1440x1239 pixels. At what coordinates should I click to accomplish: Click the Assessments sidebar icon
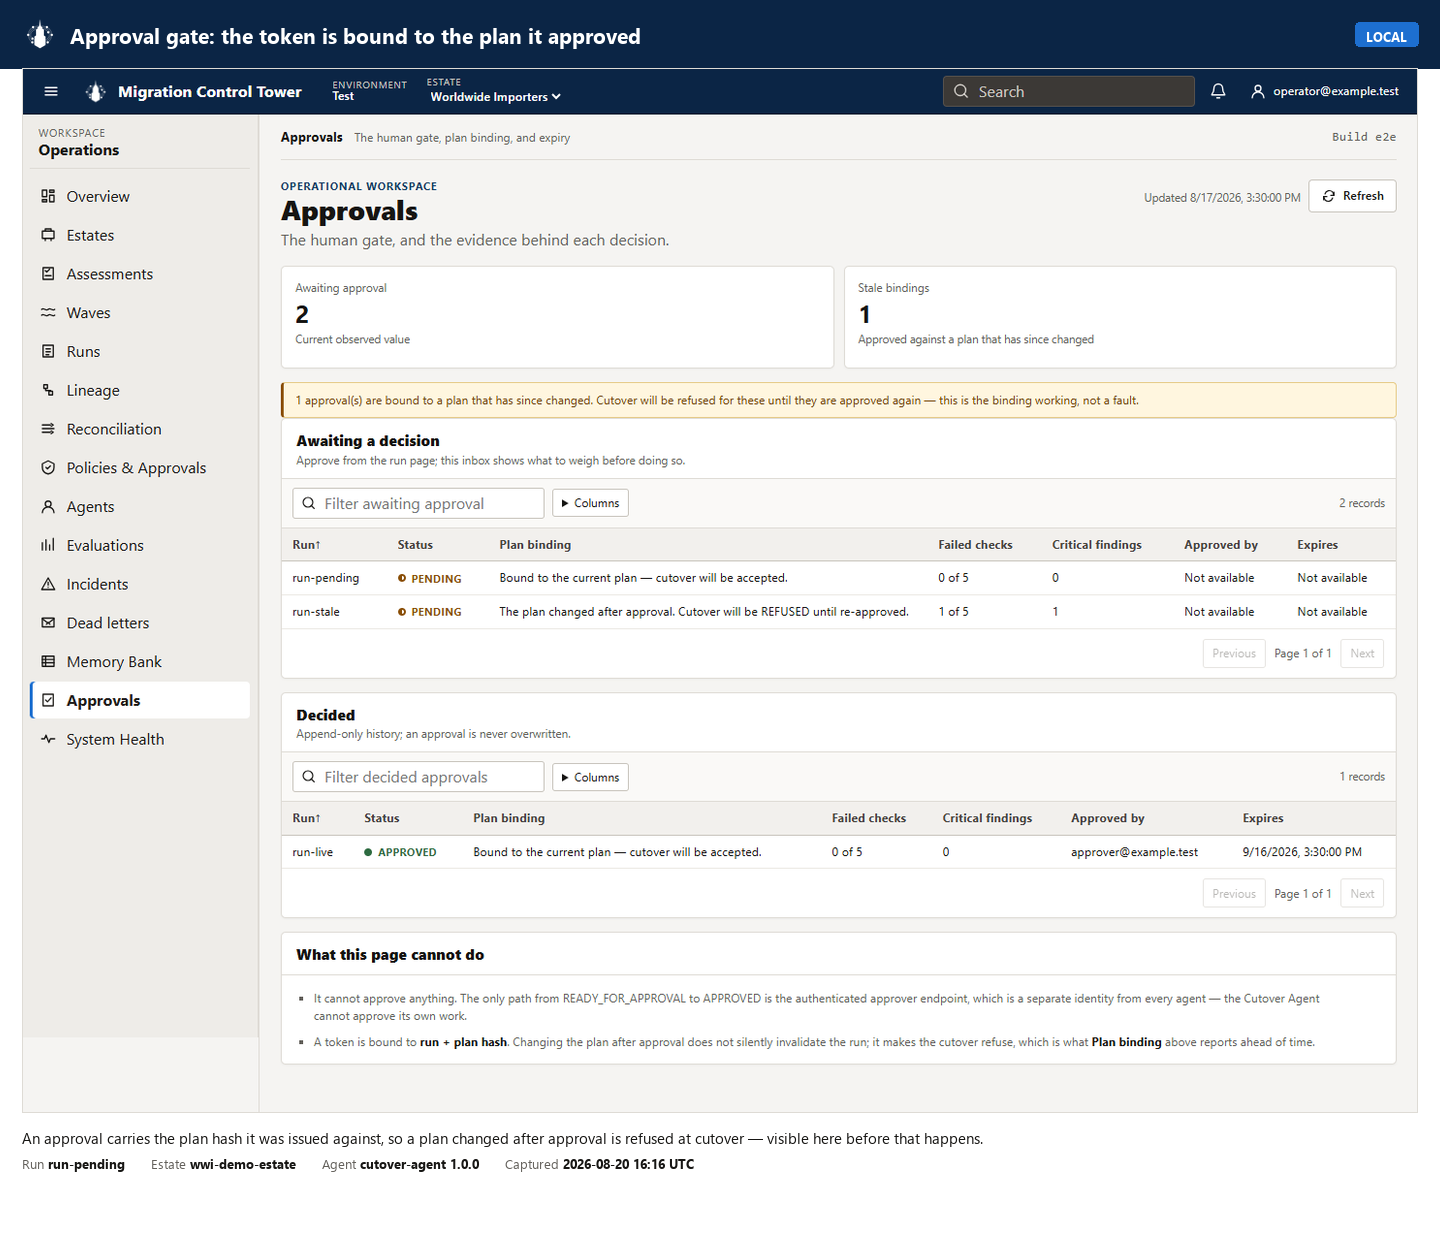(x=48, y=274)
